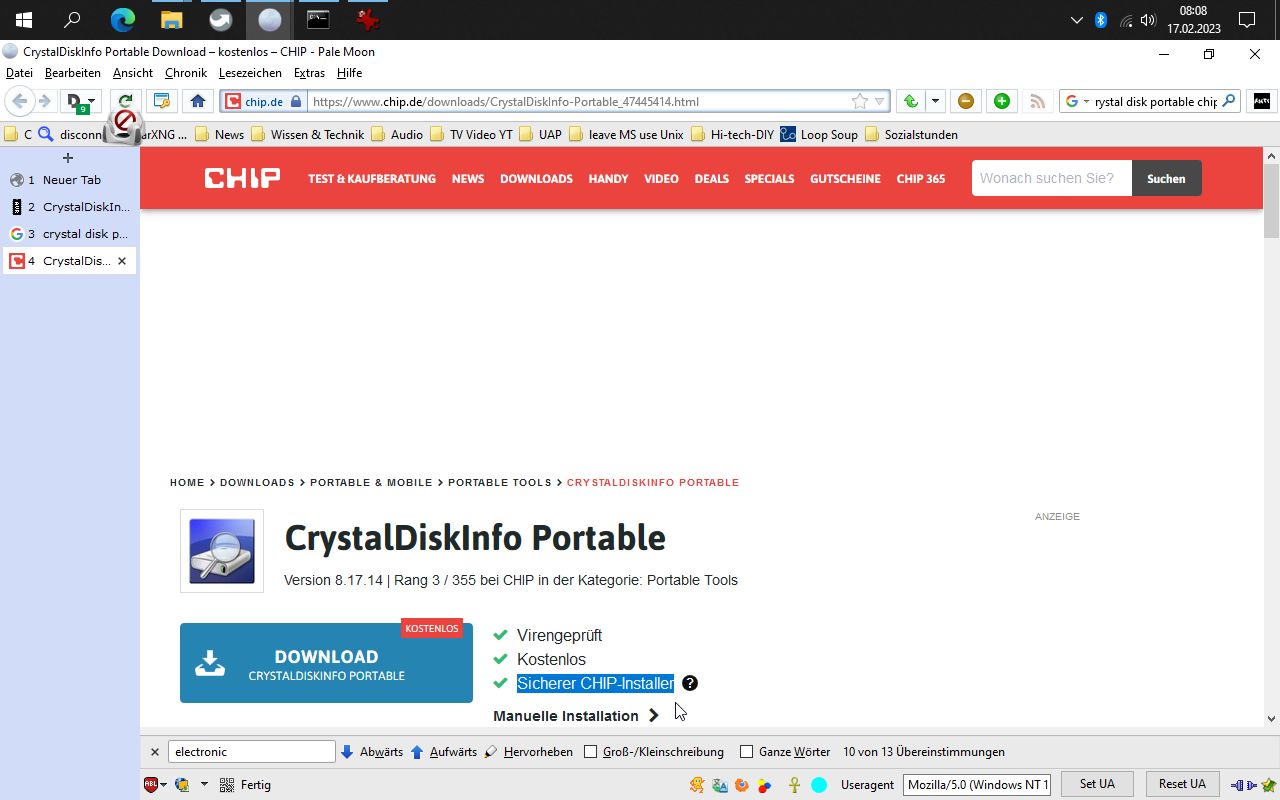The width and height of the screenshot is (1280, 800).
Task: Enable the Ganze Wörter checkbox
Action: [x=746, y=752]
